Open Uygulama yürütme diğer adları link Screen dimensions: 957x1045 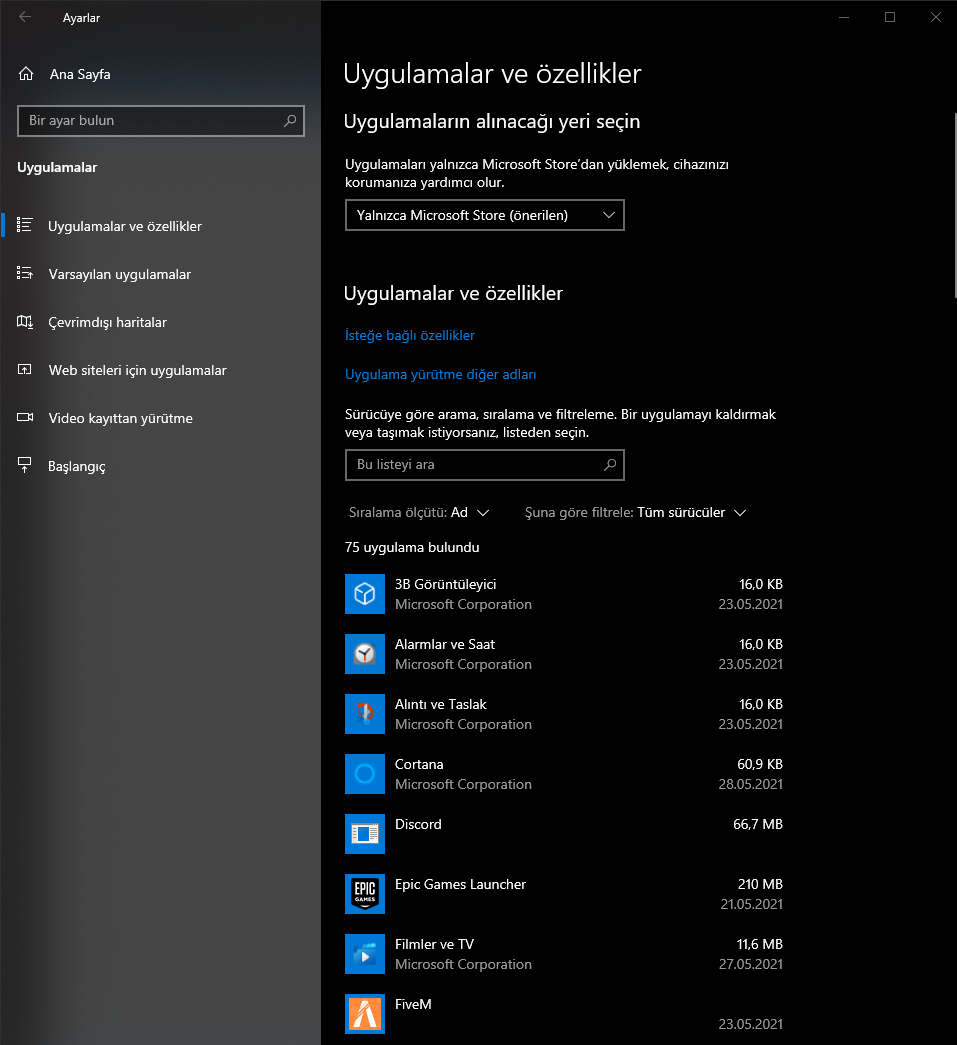click(441, 375)
